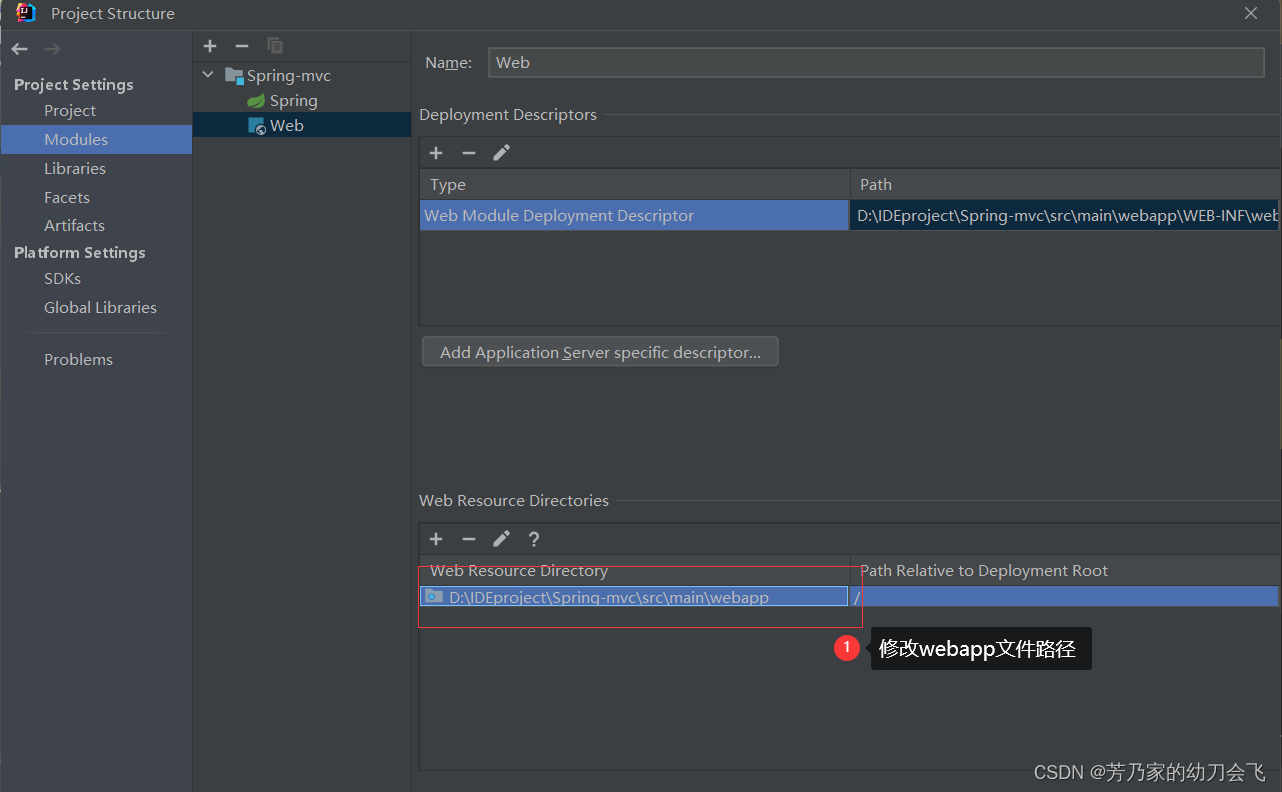
Task: Open the Problems page
Action: 78,359
